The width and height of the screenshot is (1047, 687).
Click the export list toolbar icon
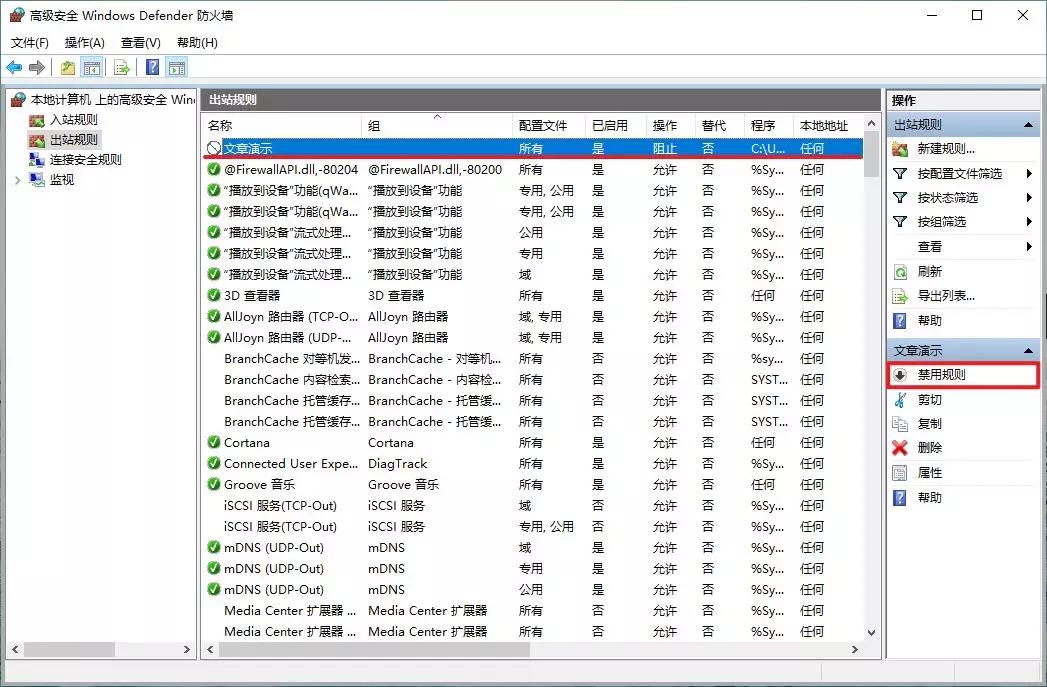[x=120, y=67]
